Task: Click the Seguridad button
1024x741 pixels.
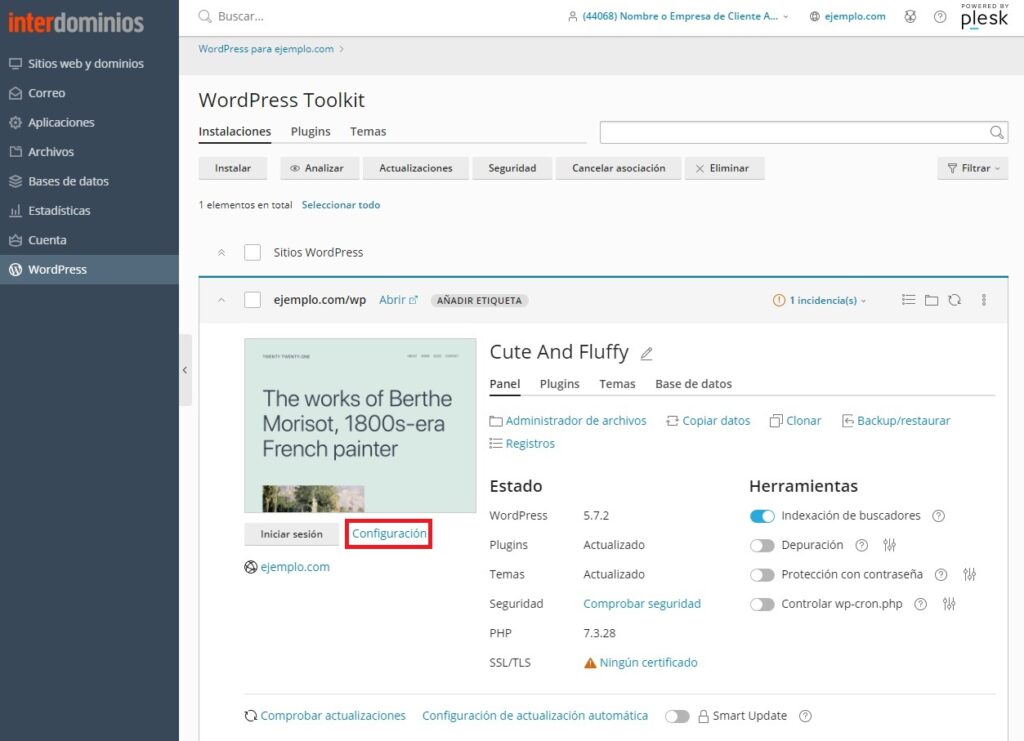Action: [512, 168]
